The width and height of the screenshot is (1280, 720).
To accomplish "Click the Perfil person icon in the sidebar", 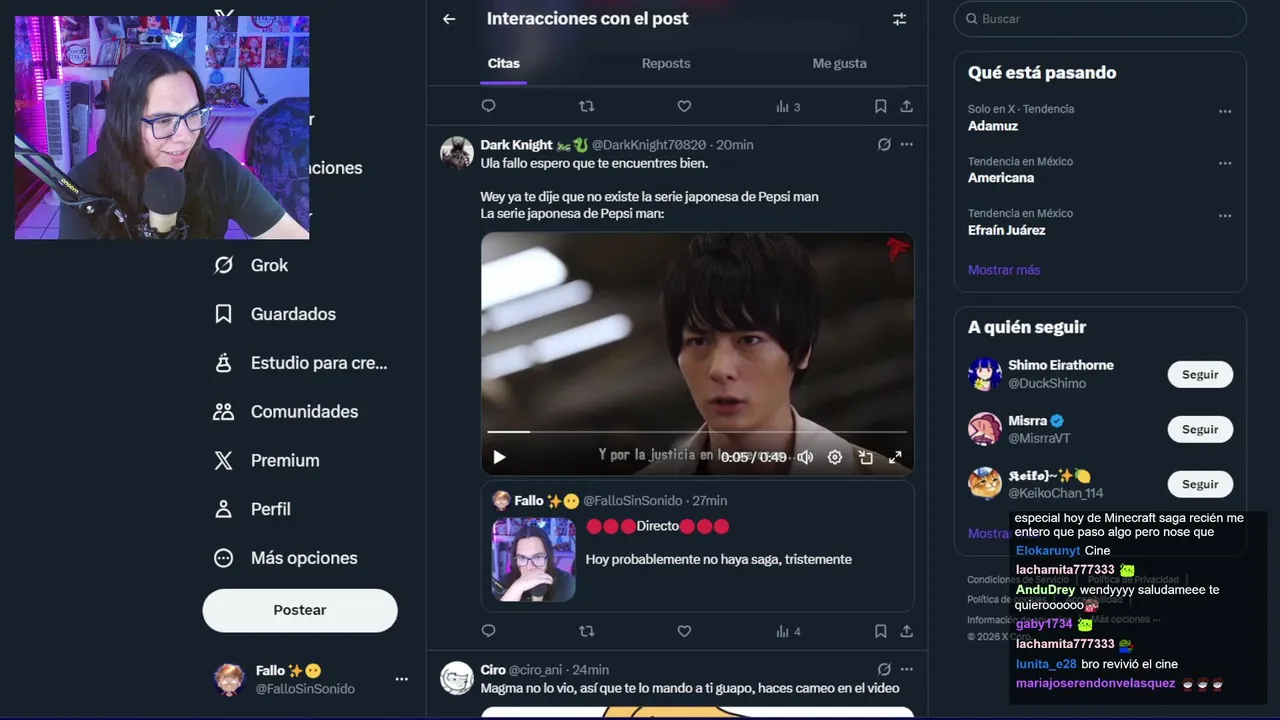I will pos(224,509).
